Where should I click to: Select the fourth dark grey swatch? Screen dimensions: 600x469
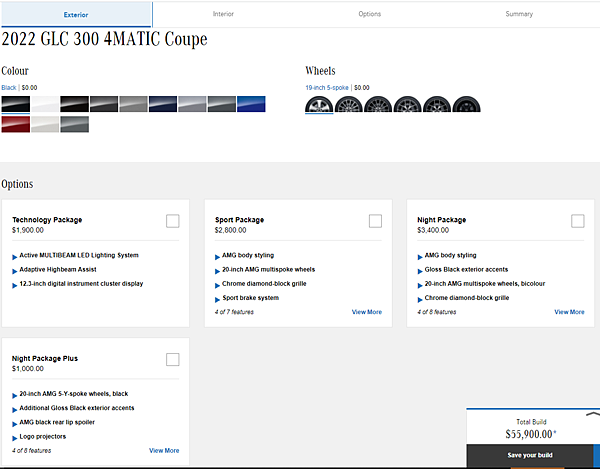104,104
